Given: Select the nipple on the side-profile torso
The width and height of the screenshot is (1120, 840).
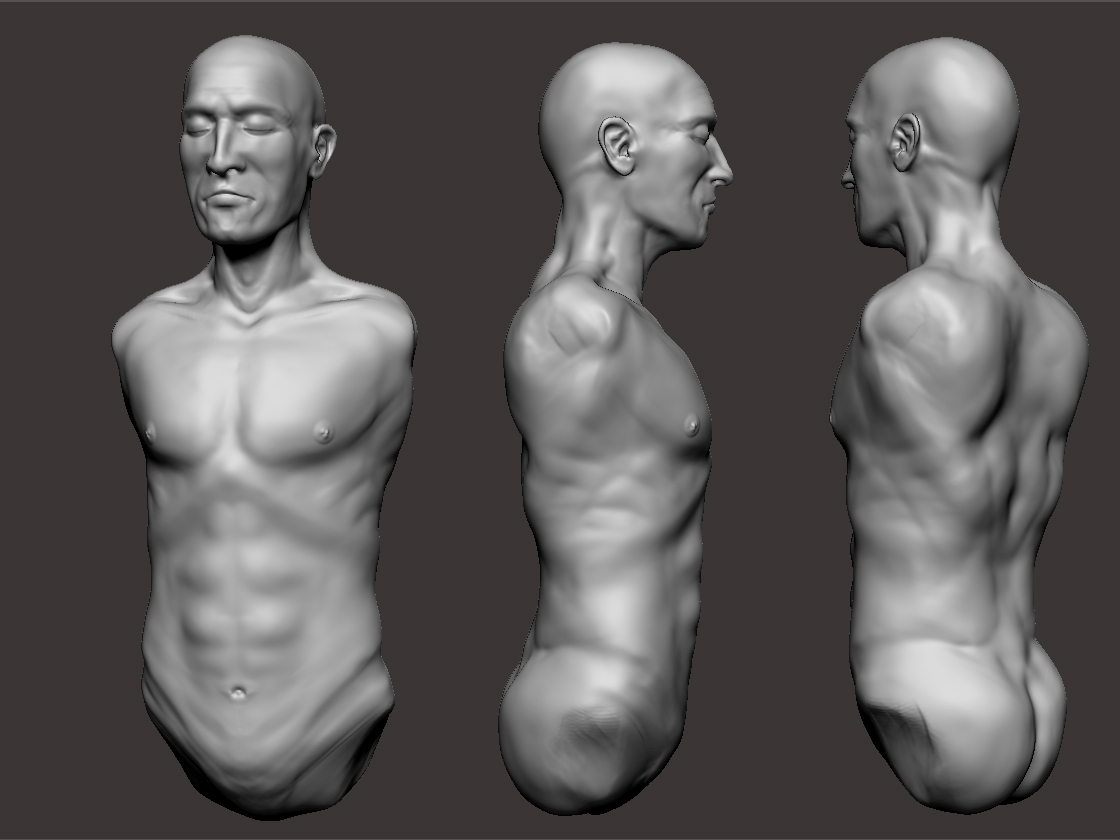Looking at the screenshot, I should coord(691,426).
